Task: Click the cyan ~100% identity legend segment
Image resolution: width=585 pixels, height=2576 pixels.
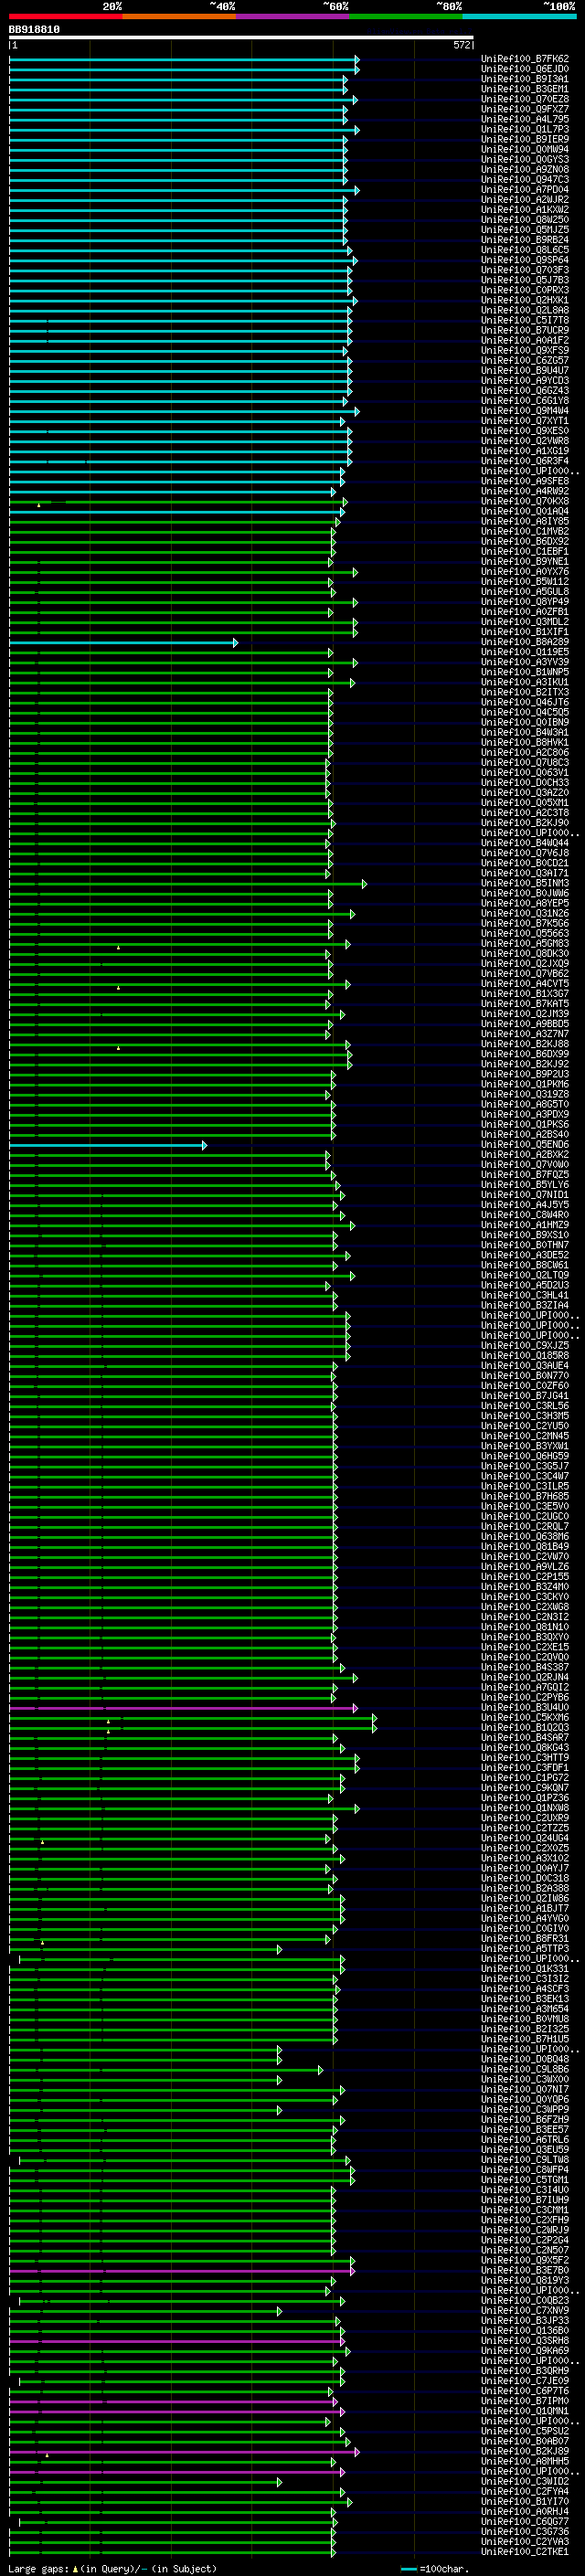Action: pyautogui.click(x=519, y=17)
